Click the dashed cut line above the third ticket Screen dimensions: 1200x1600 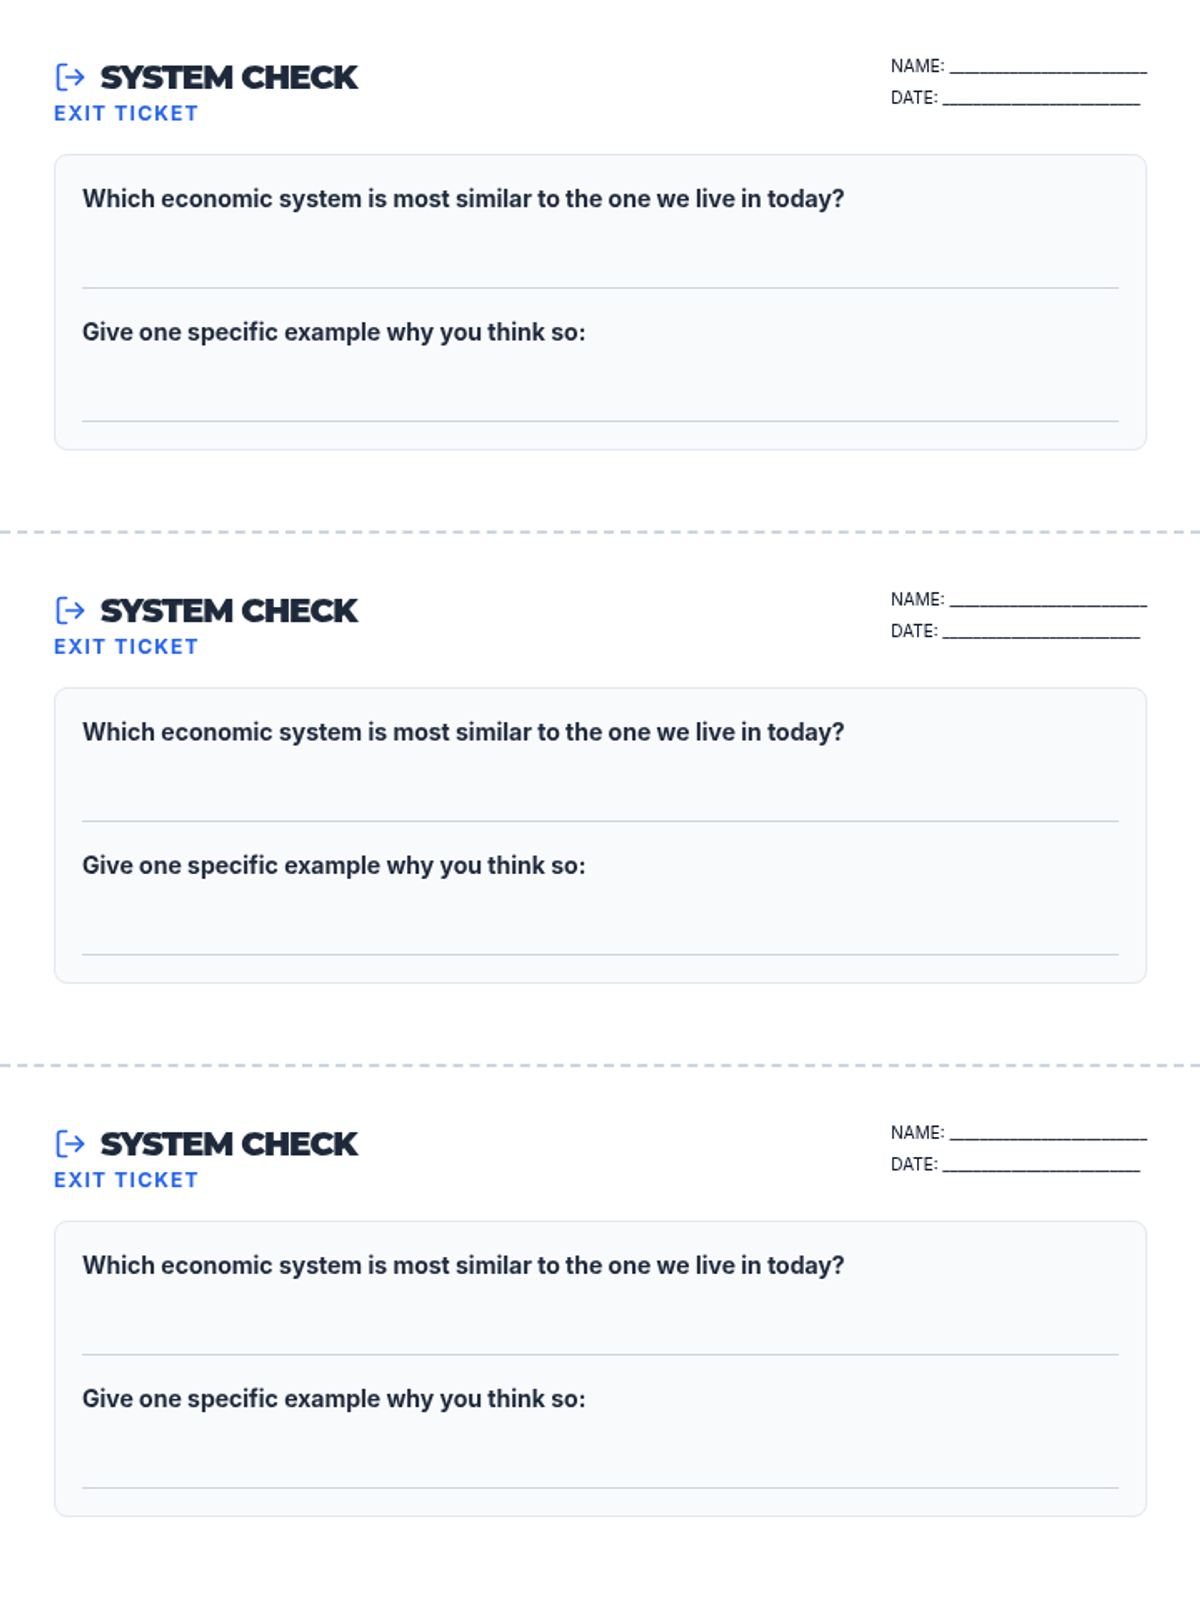(600, 1065)
